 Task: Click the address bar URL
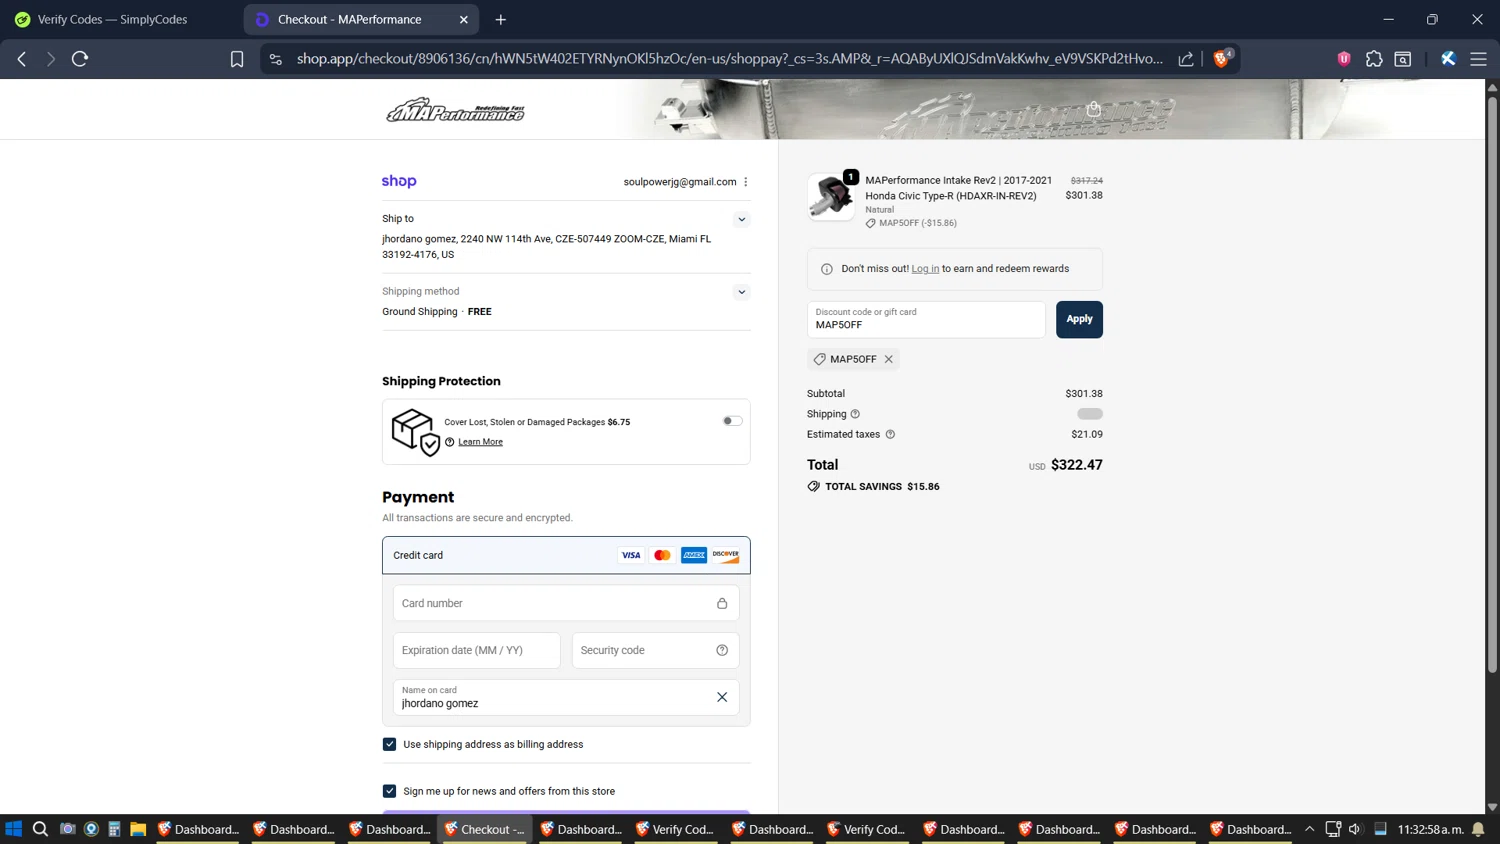pyautogui.click(x=729, y=59)
